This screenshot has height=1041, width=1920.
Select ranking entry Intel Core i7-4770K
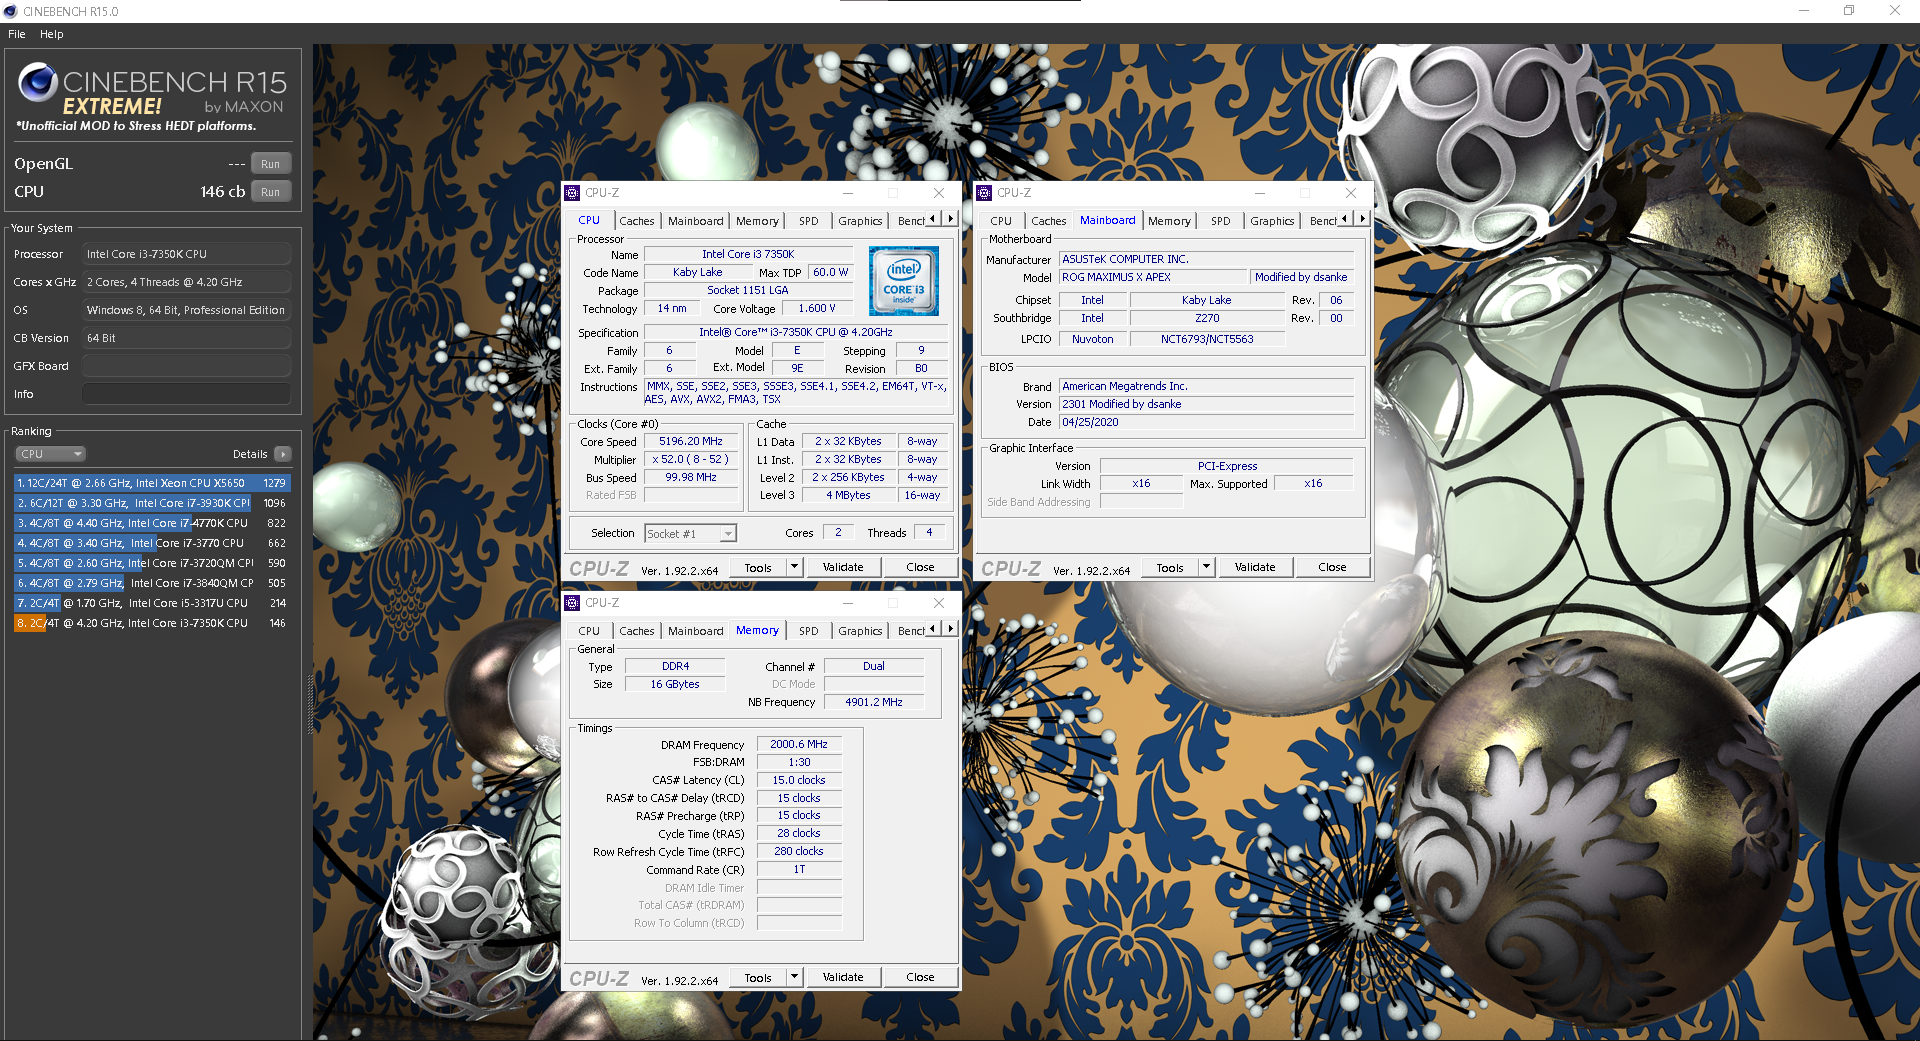coord(152,523)
